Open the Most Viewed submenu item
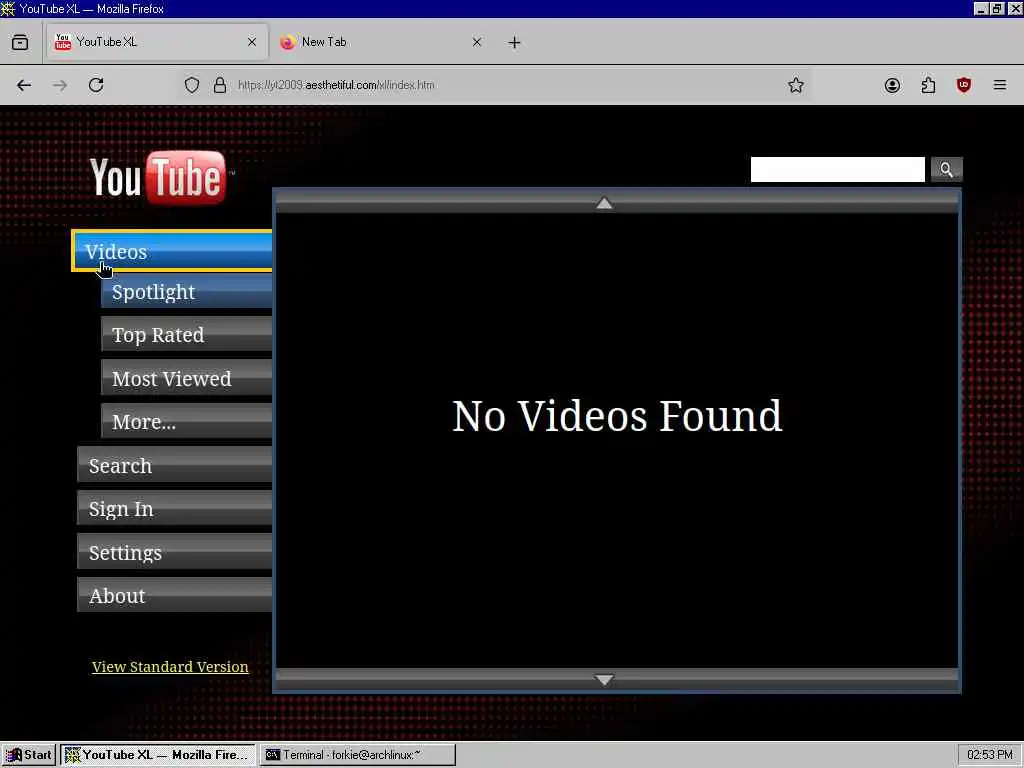This screenshot has width=1024, height=768. click(x=187, y=378)
